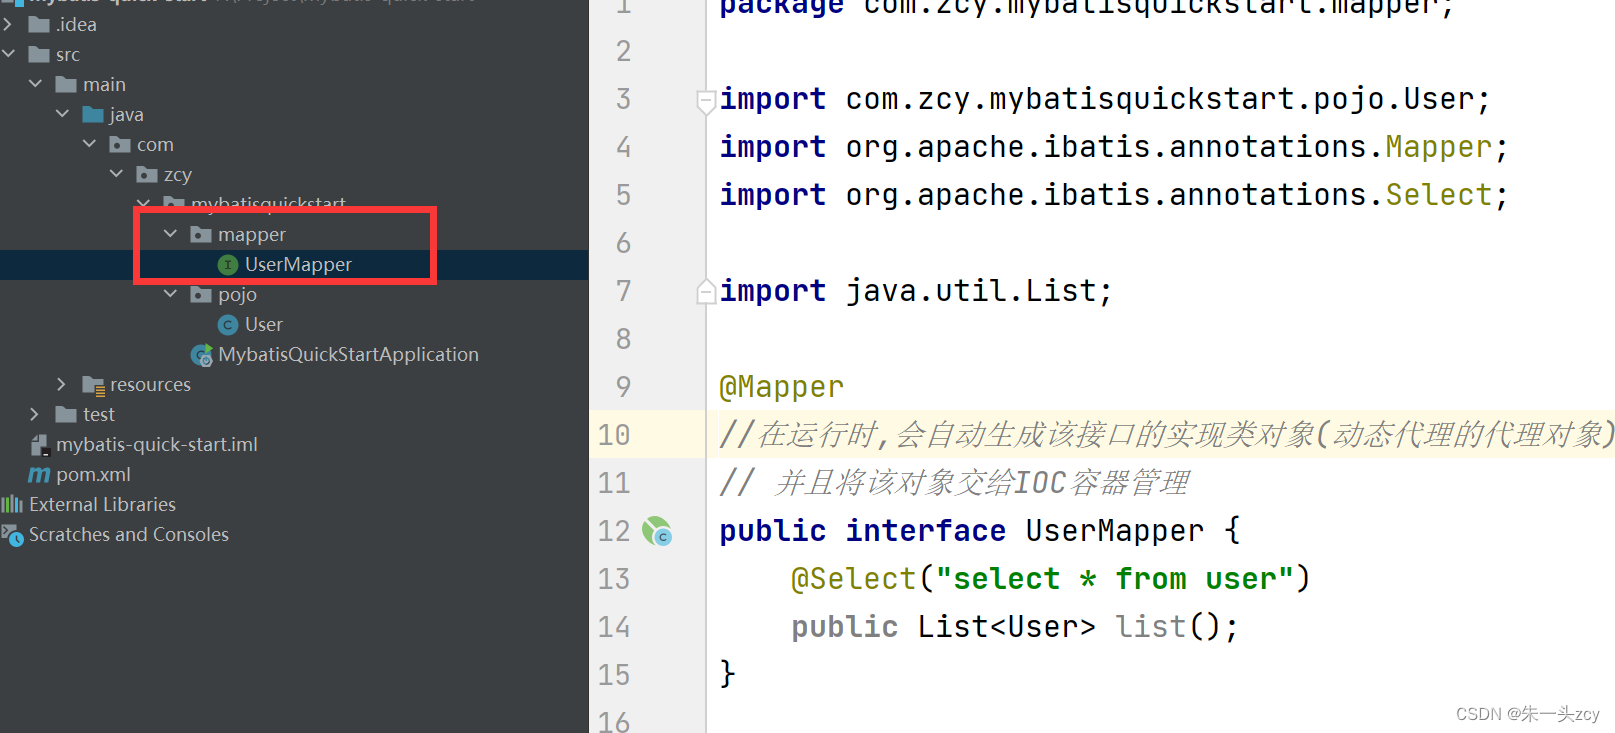The width and height of the screenshot is (1615, 733).
Task: Select the resources folder label
Action: pos(150,384)
